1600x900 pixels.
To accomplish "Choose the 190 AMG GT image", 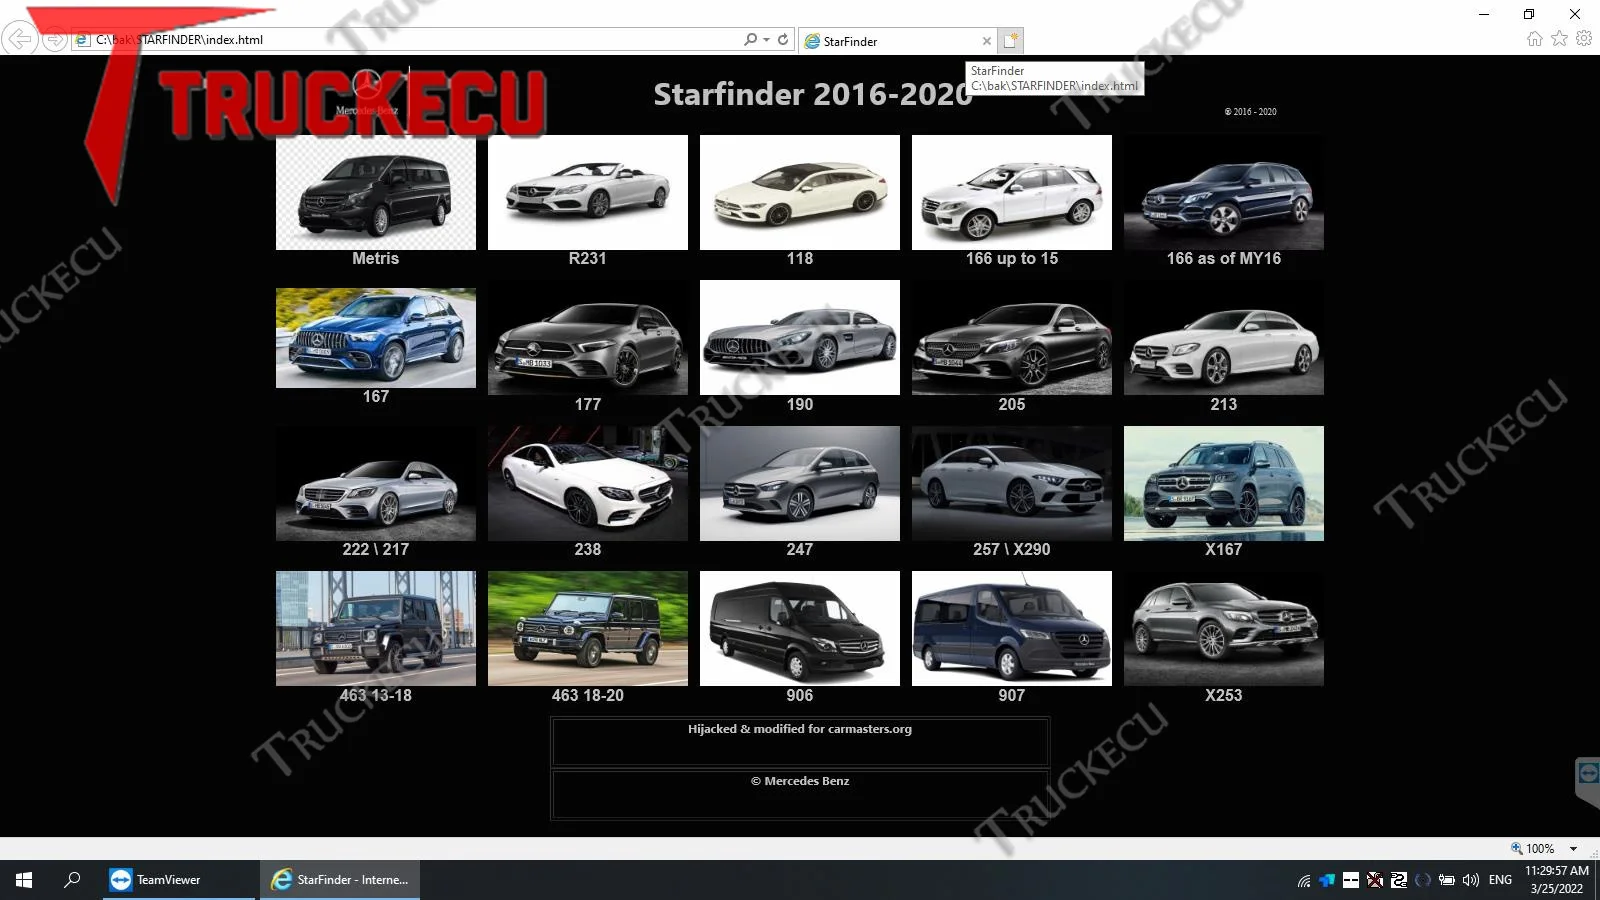I will tap(800, 337).
